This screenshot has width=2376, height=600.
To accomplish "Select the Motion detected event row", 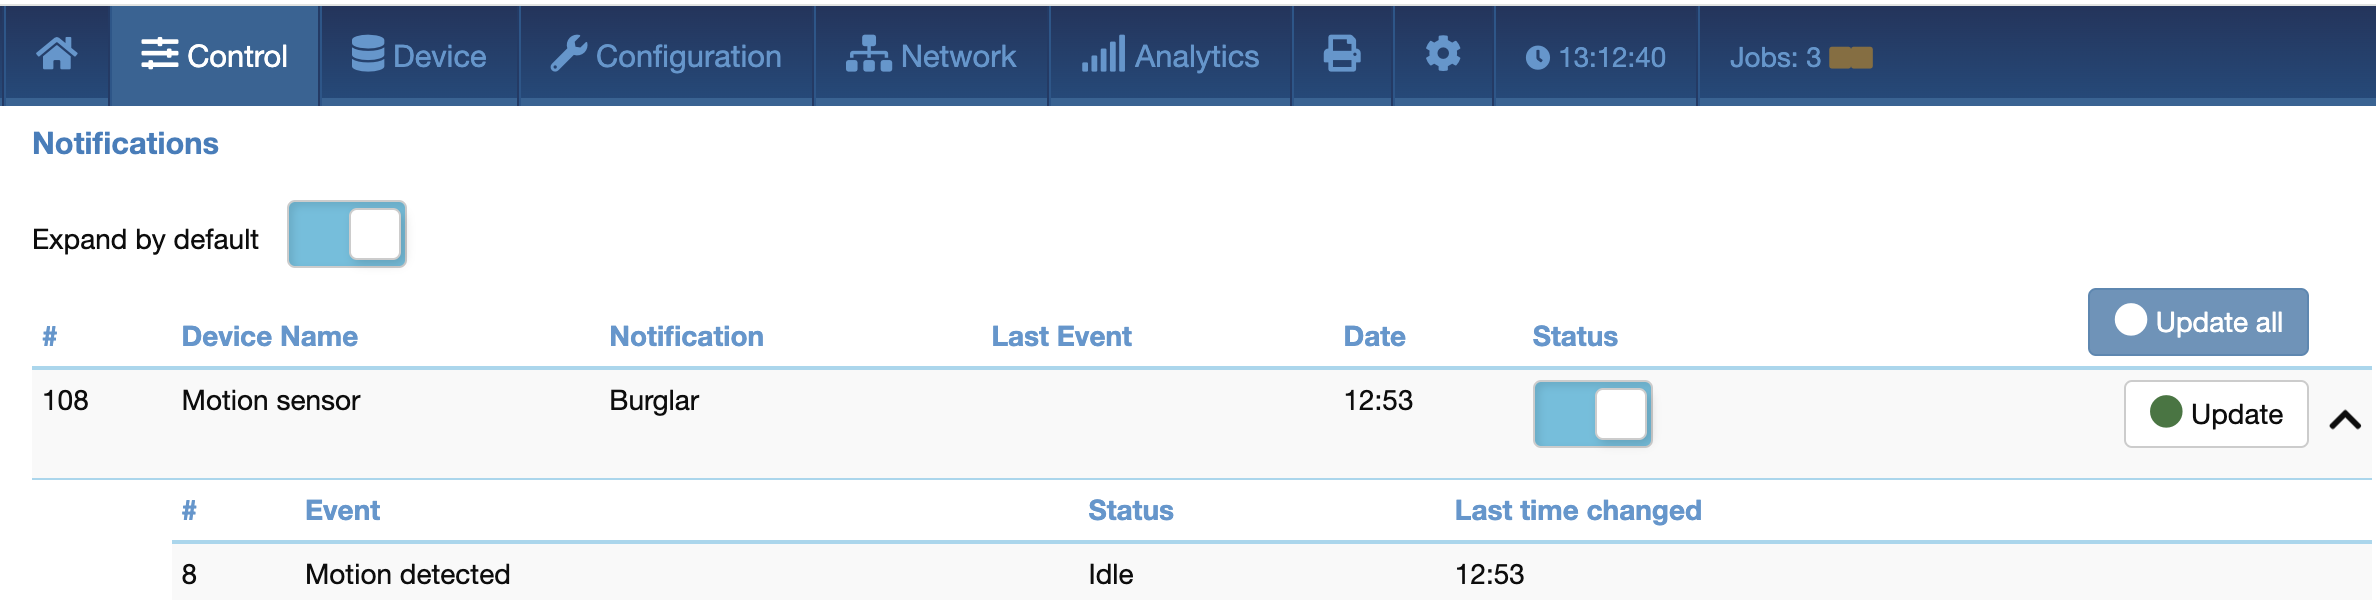I will 1272,573.
